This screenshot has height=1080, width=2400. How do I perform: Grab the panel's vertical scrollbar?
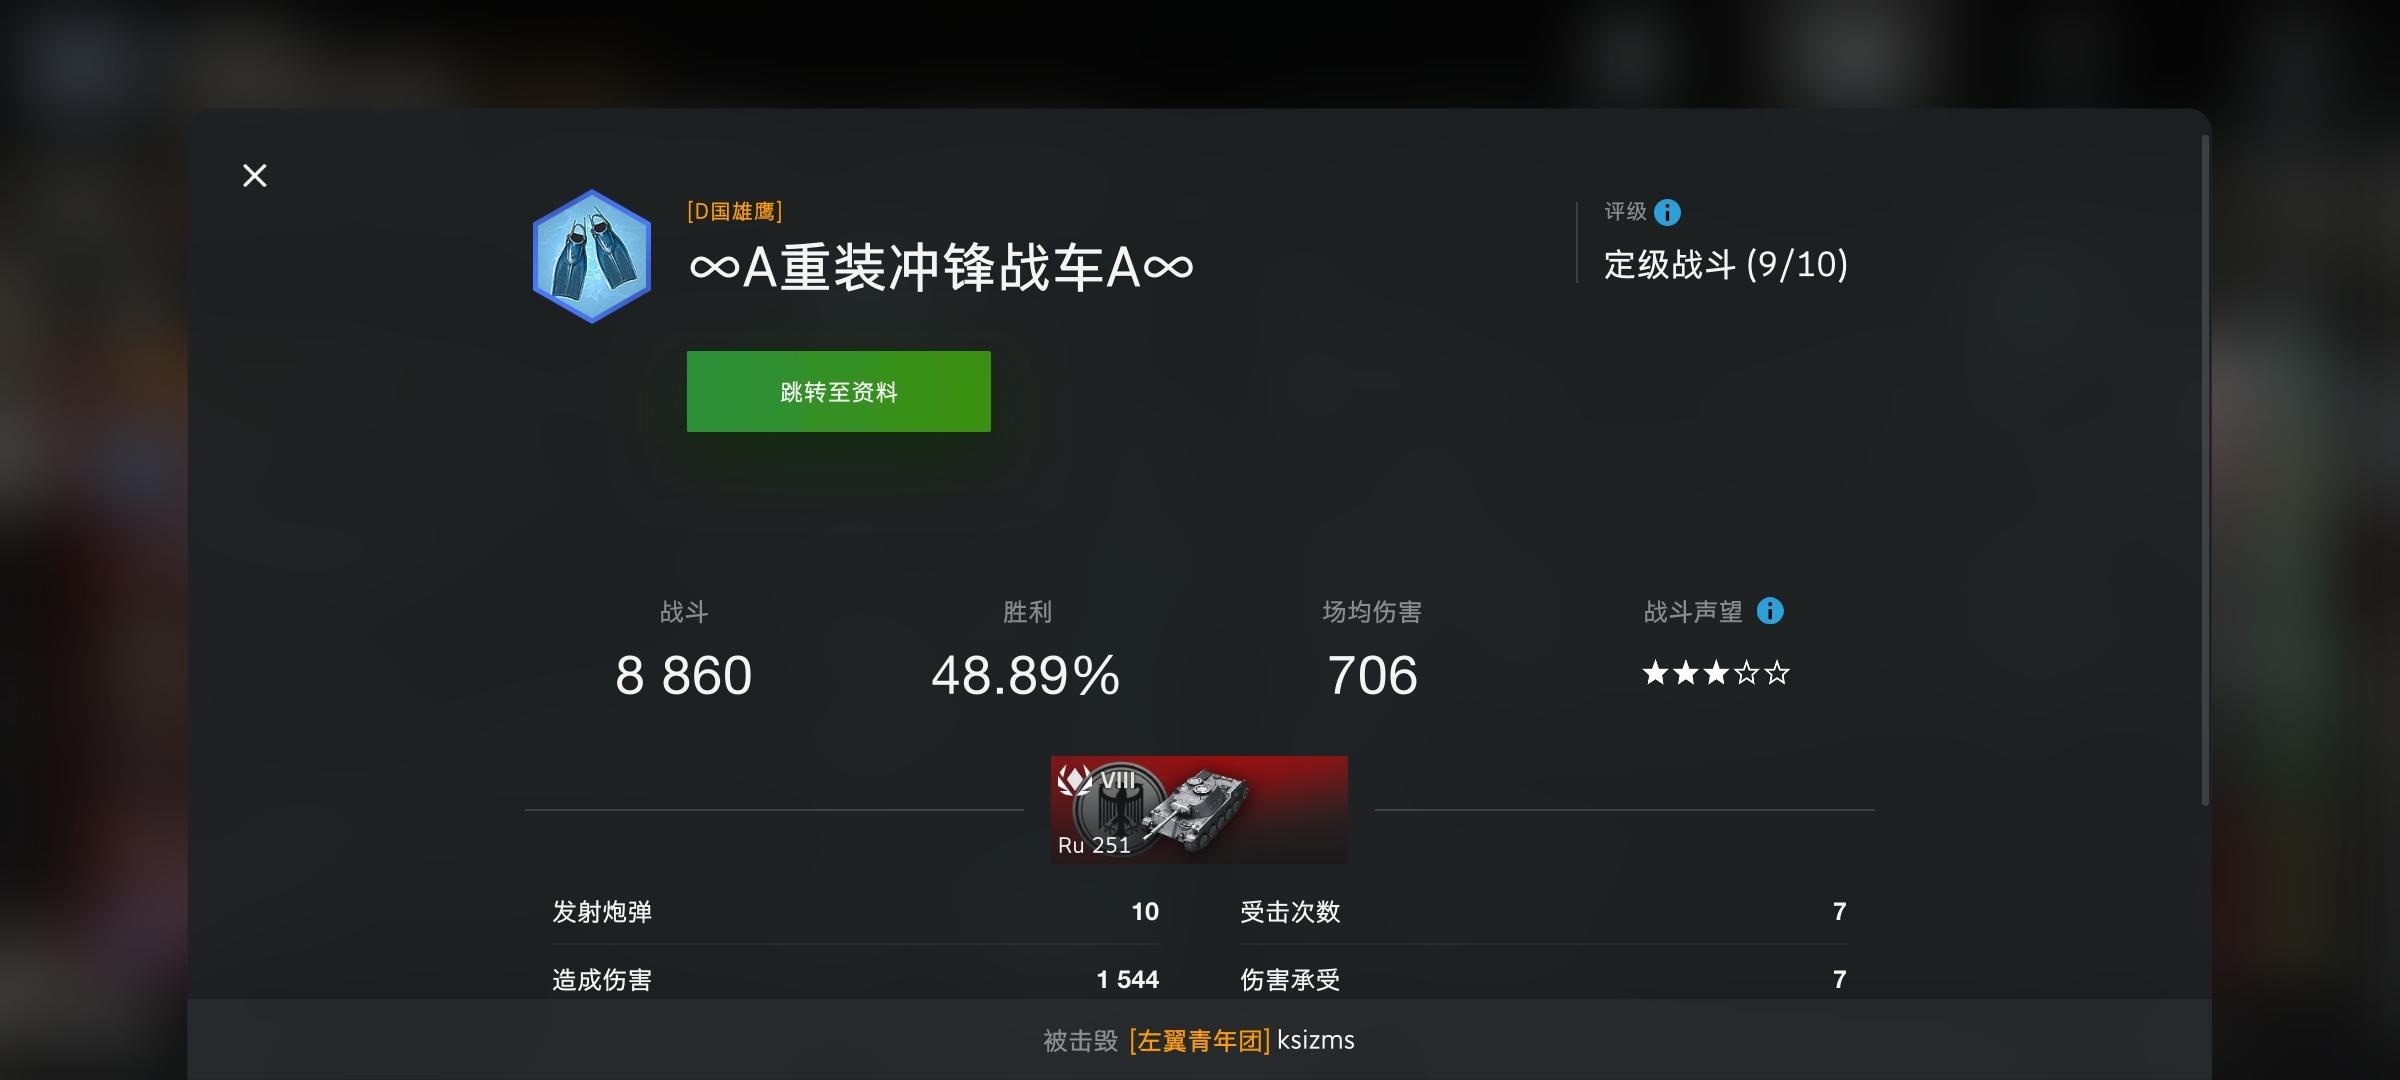pyautogui.click(x=2205, y=470)
